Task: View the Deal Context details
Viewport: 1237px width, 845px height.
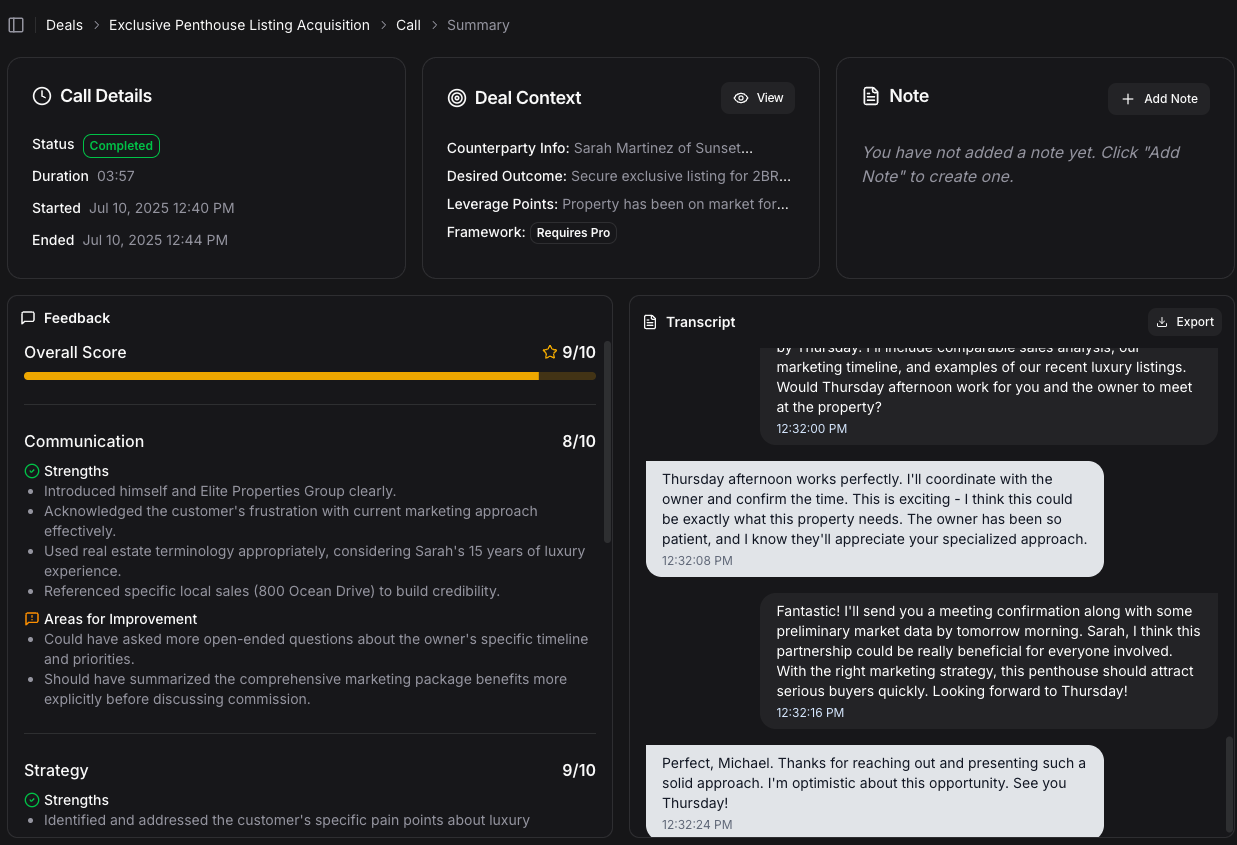Action: point(758,98)
